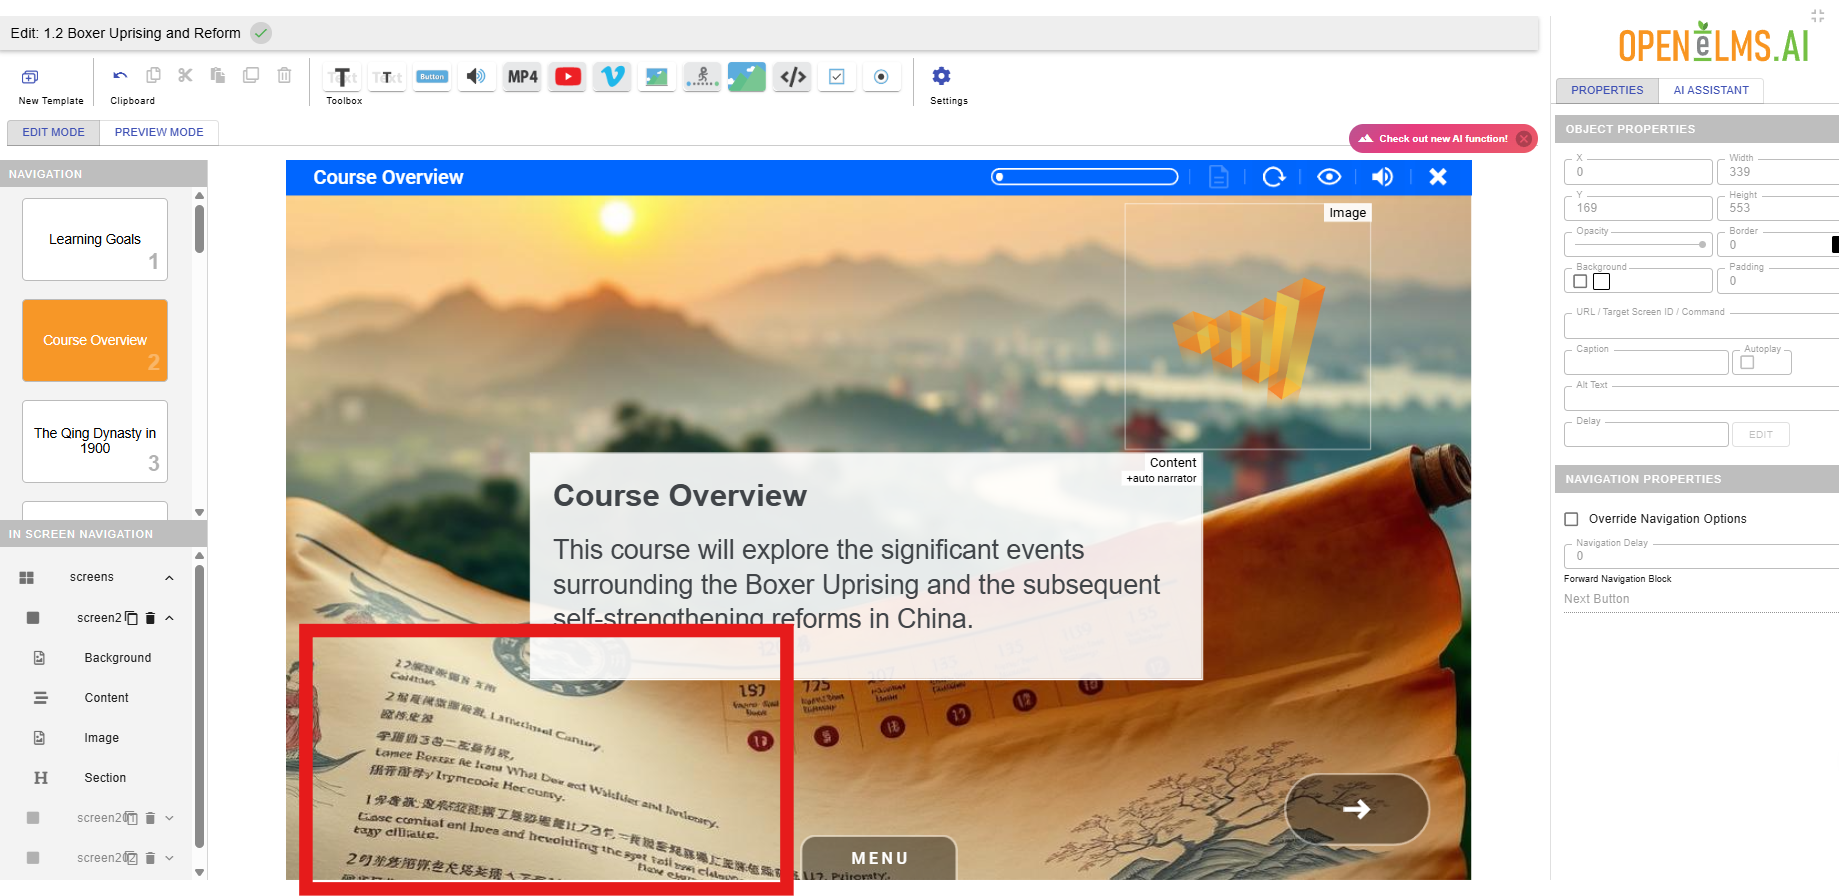This screenshot has width=1839, height=896.
Task: Collapse the screens tree group
Action: pyautogui.click(x=169, y=578)
